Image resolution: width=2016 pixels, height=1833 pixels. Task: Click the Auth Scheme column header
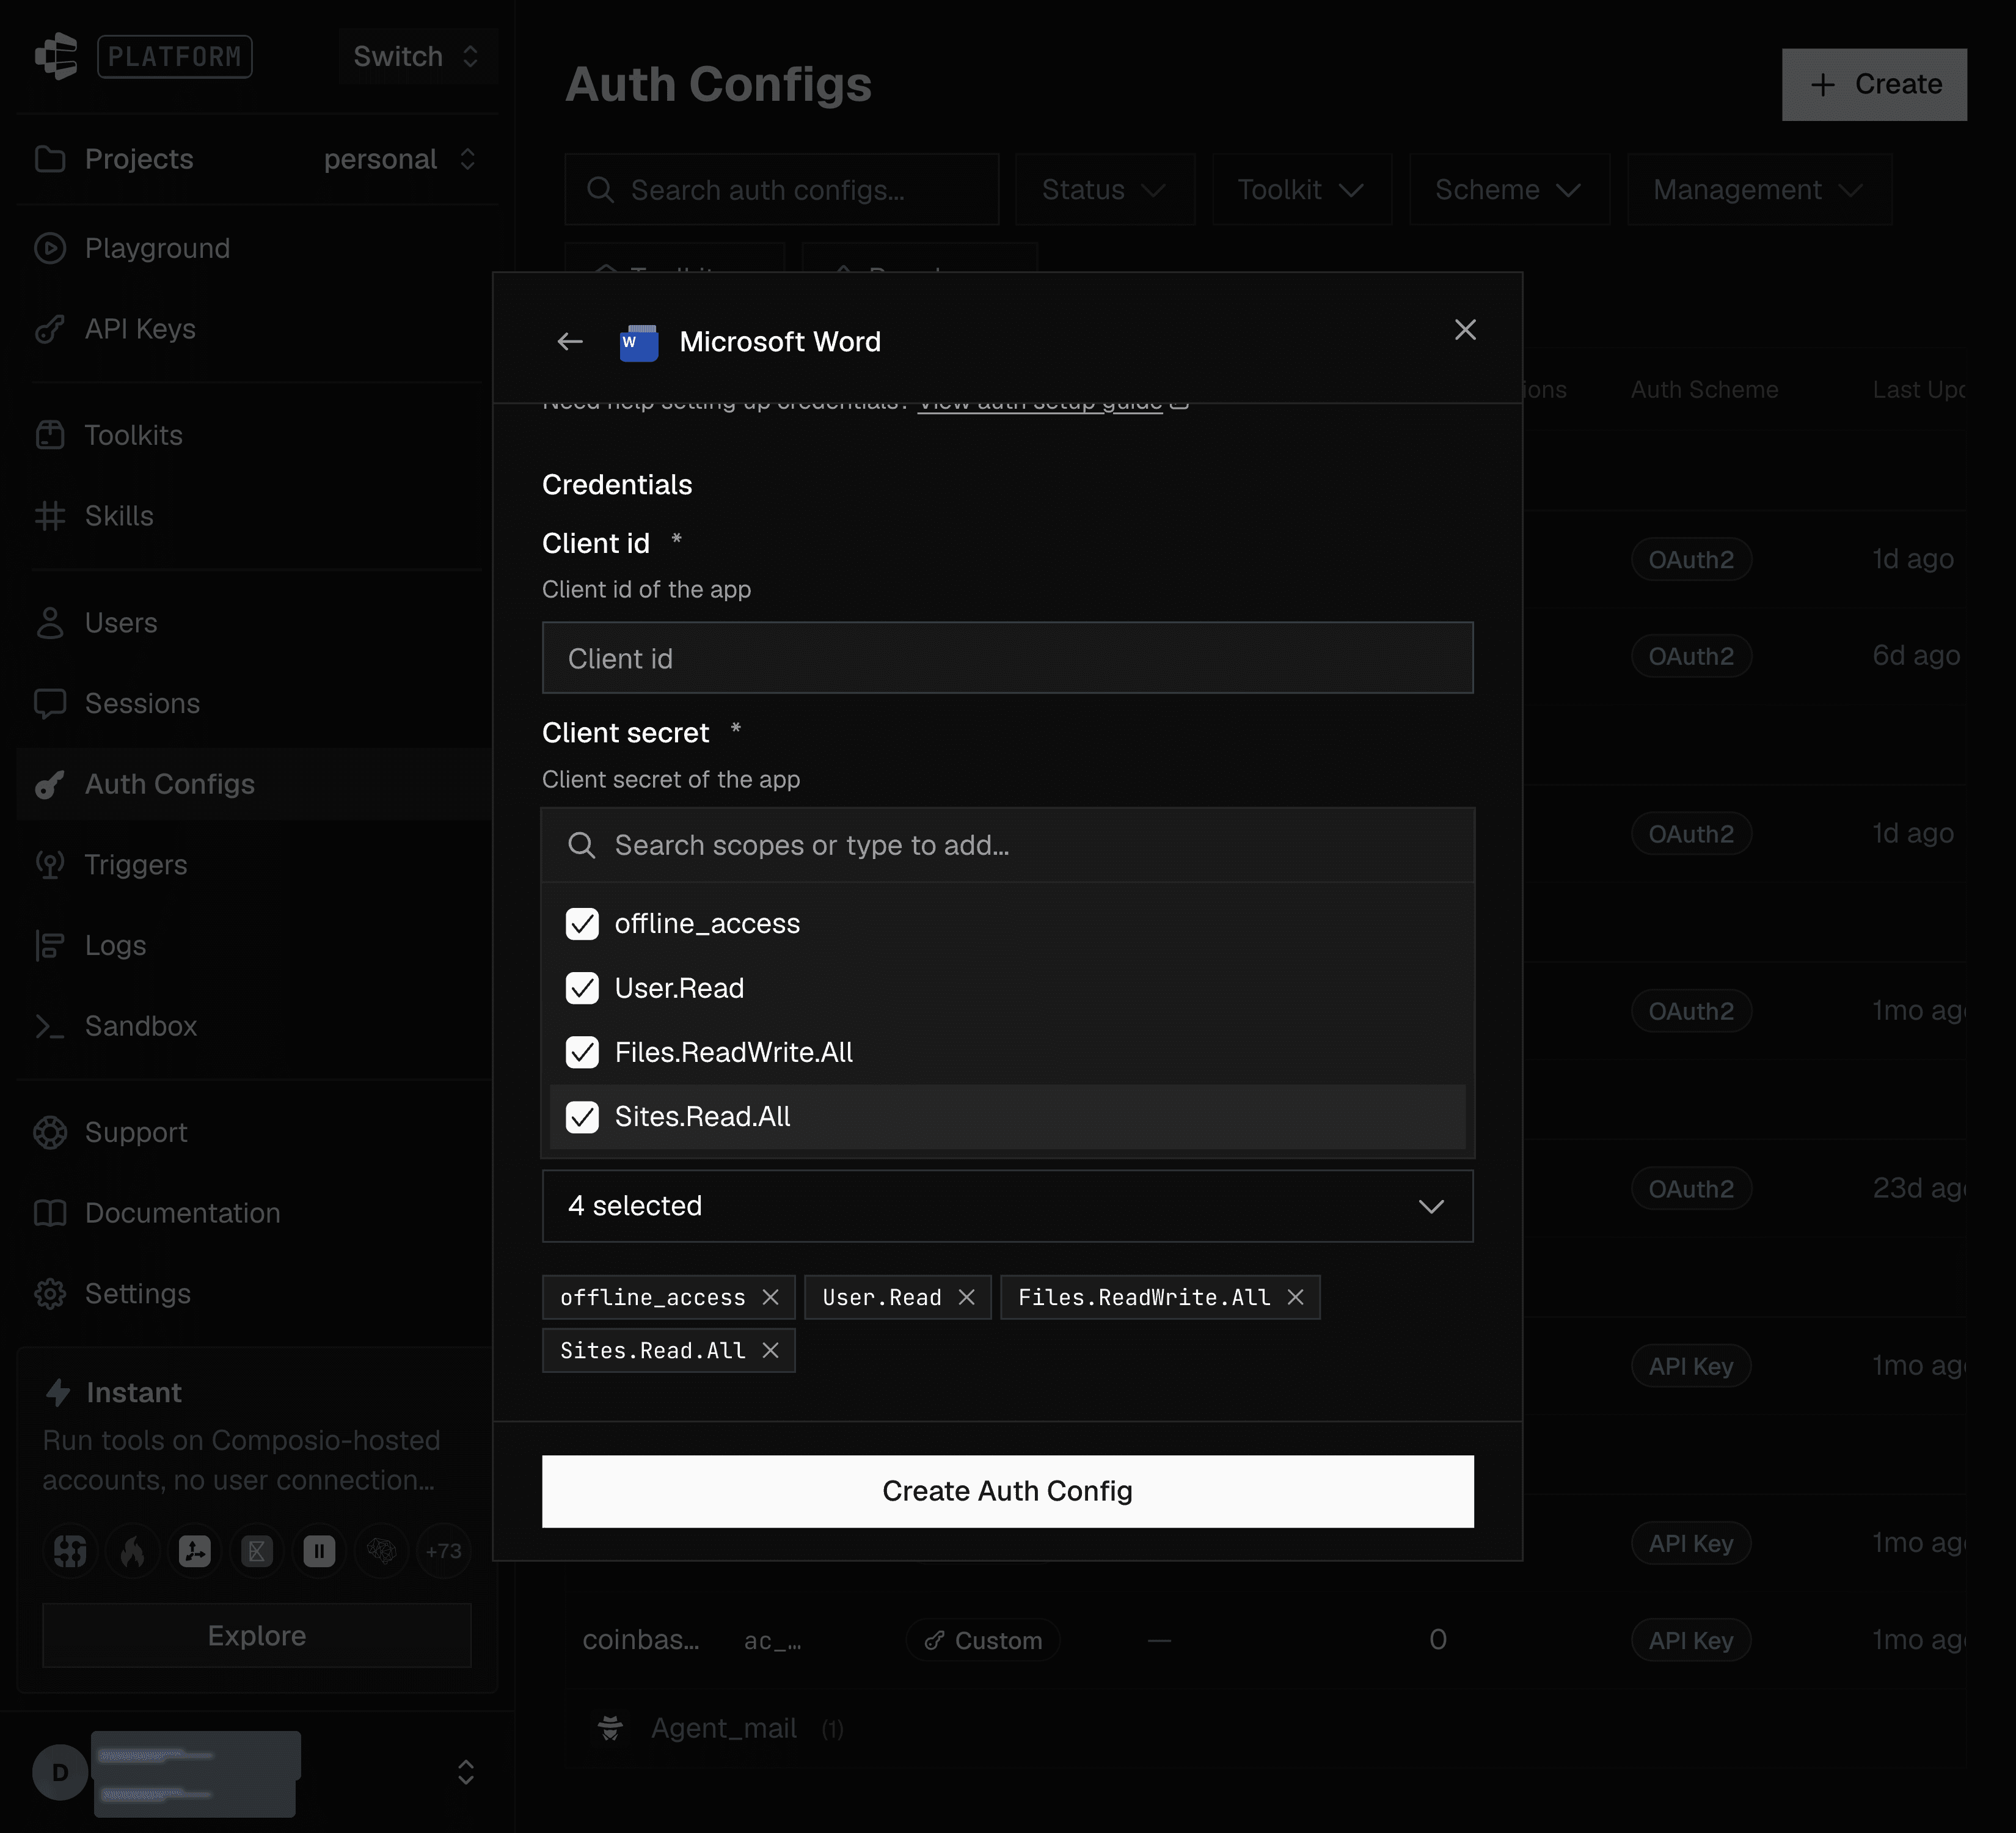[x=1704, y=390]
